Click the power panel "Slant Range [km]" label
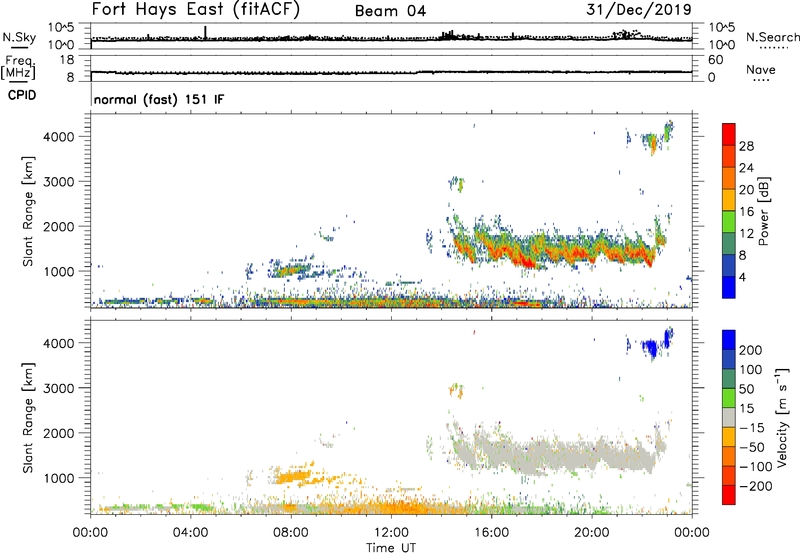This screenshot has height=554, width=800. pyautogui.click(x=28, y=211)
